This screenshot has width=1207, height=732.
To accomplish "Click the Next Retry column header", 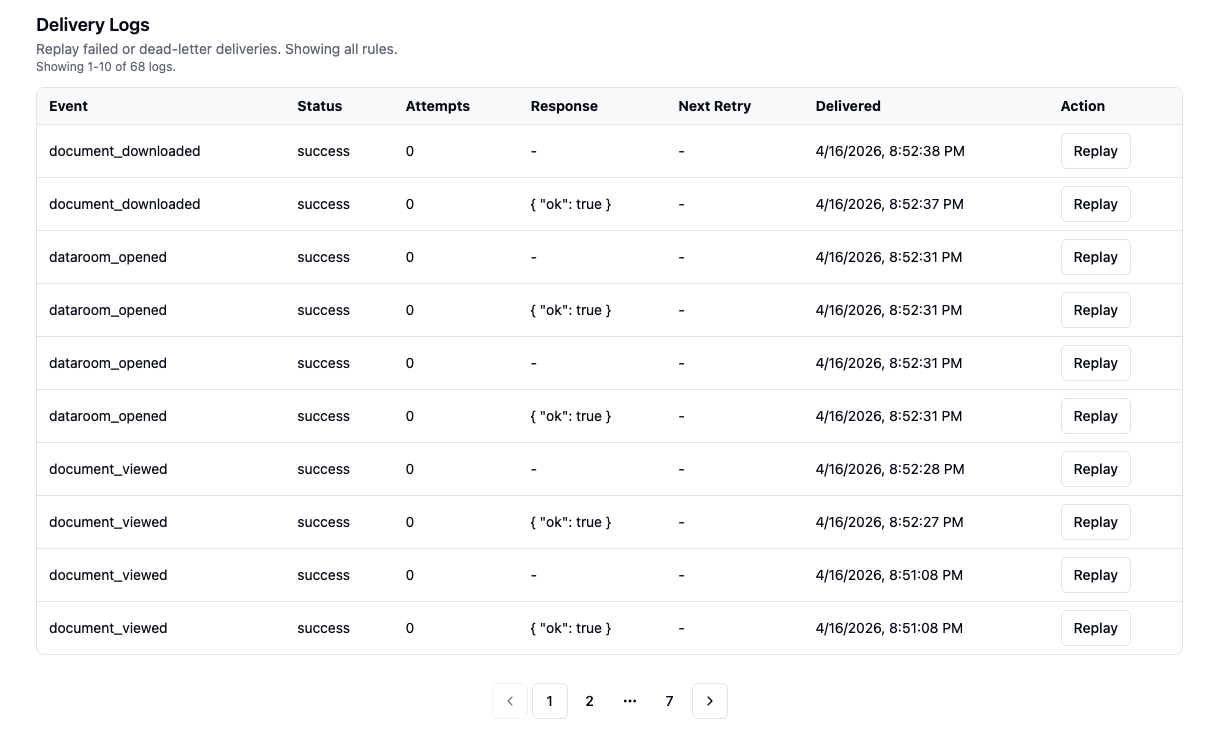I will coord(714,106).
